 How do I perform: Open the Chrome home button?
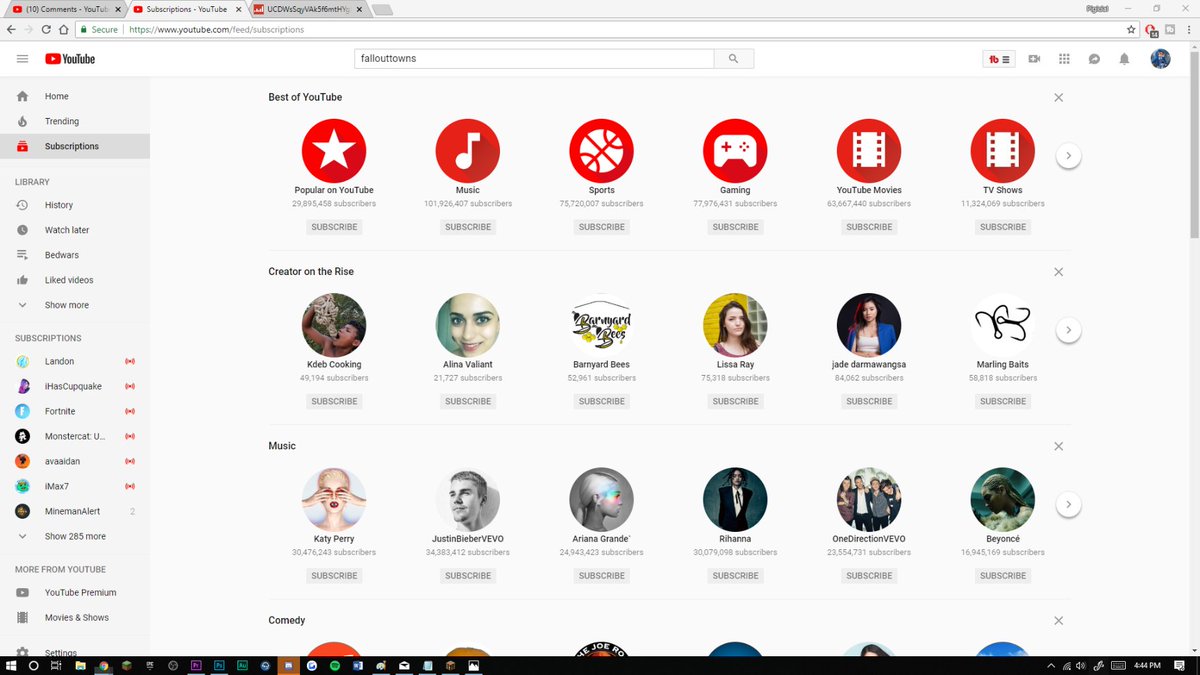tap(63, 30)
